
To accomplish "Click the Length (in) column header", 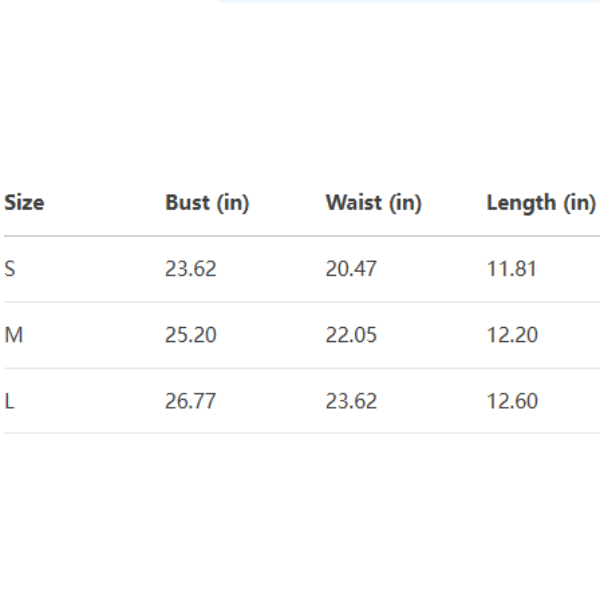I will point(540,203).
